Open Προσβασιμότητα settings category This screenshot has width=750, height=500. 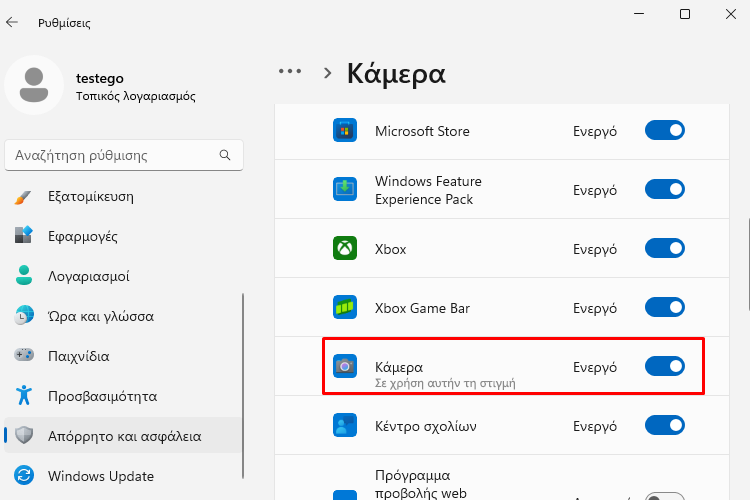click(x=102, y=396)
